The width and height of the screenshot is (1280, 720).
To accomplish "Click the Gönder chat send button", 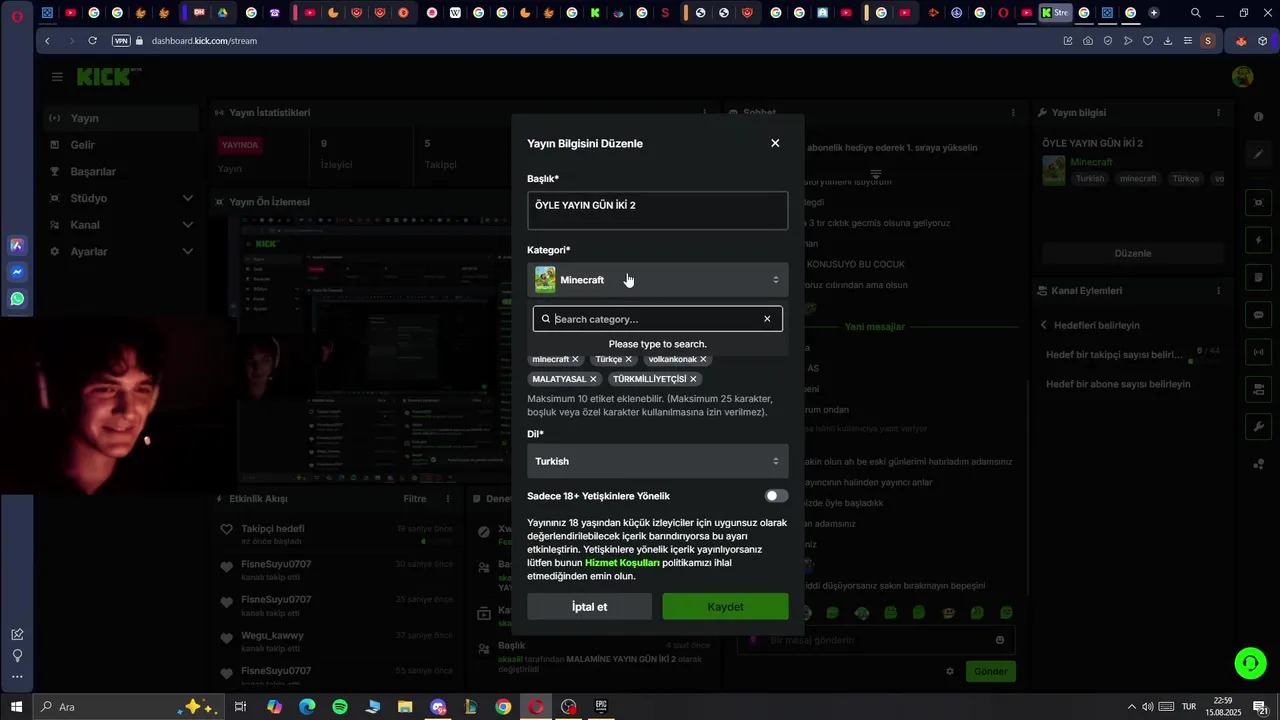I will pos(991,671).
